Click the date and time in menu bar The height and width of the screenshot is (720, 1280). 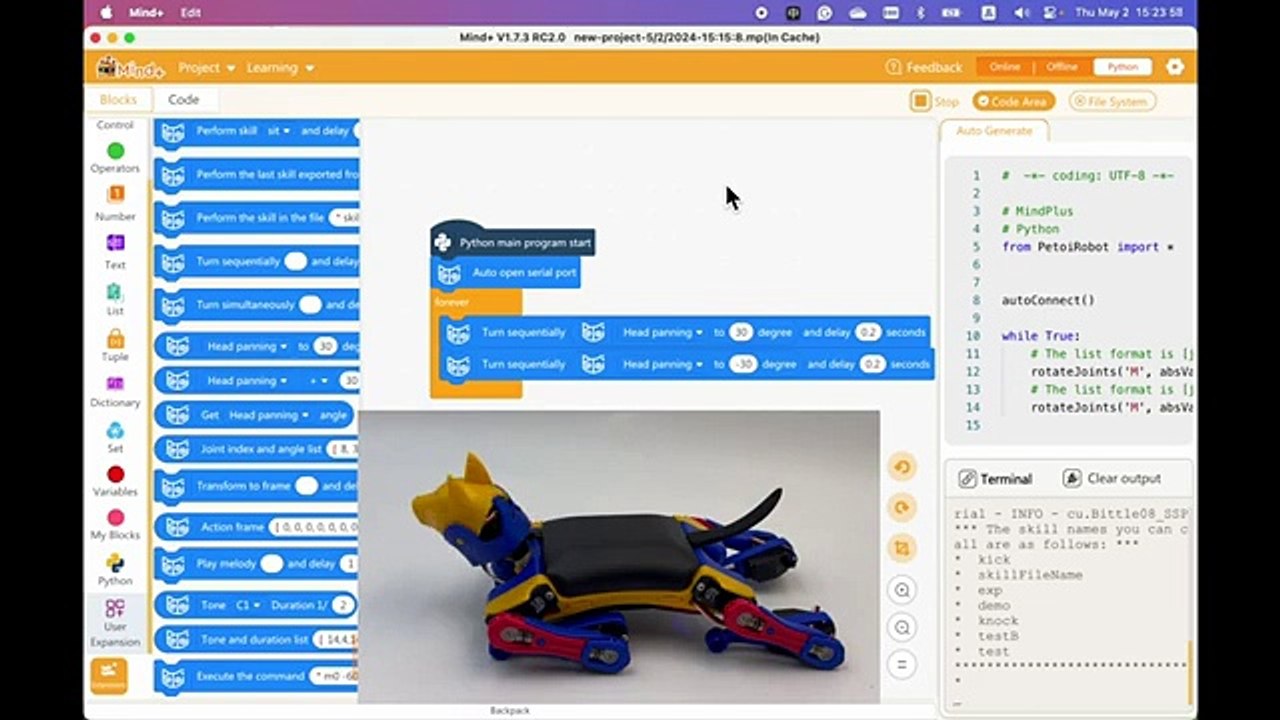click(x=1130, y=13)
